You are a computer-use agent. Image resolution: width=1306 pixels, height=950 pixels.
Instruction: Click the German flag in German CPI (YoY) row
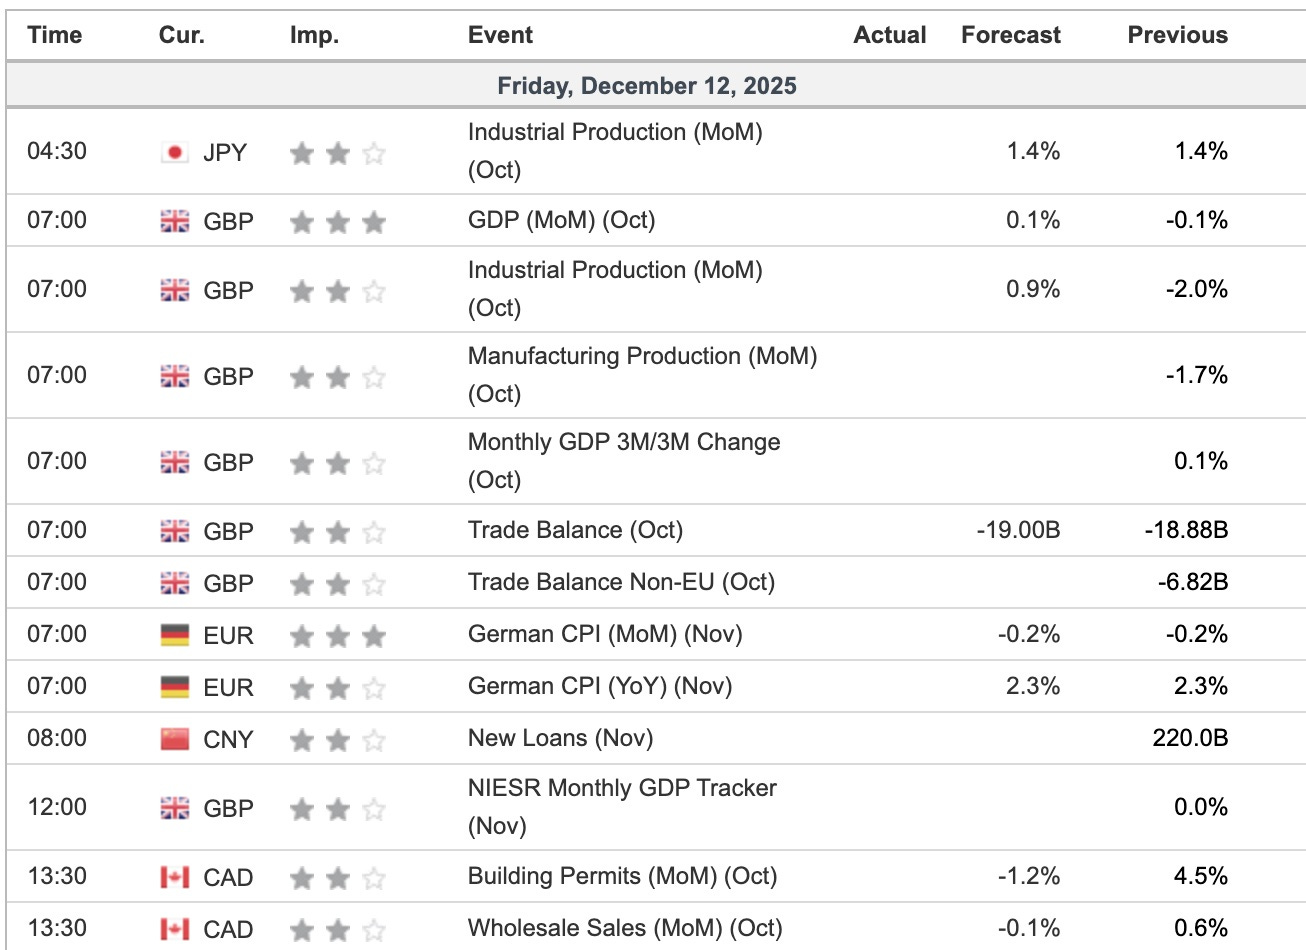(175, 687)
